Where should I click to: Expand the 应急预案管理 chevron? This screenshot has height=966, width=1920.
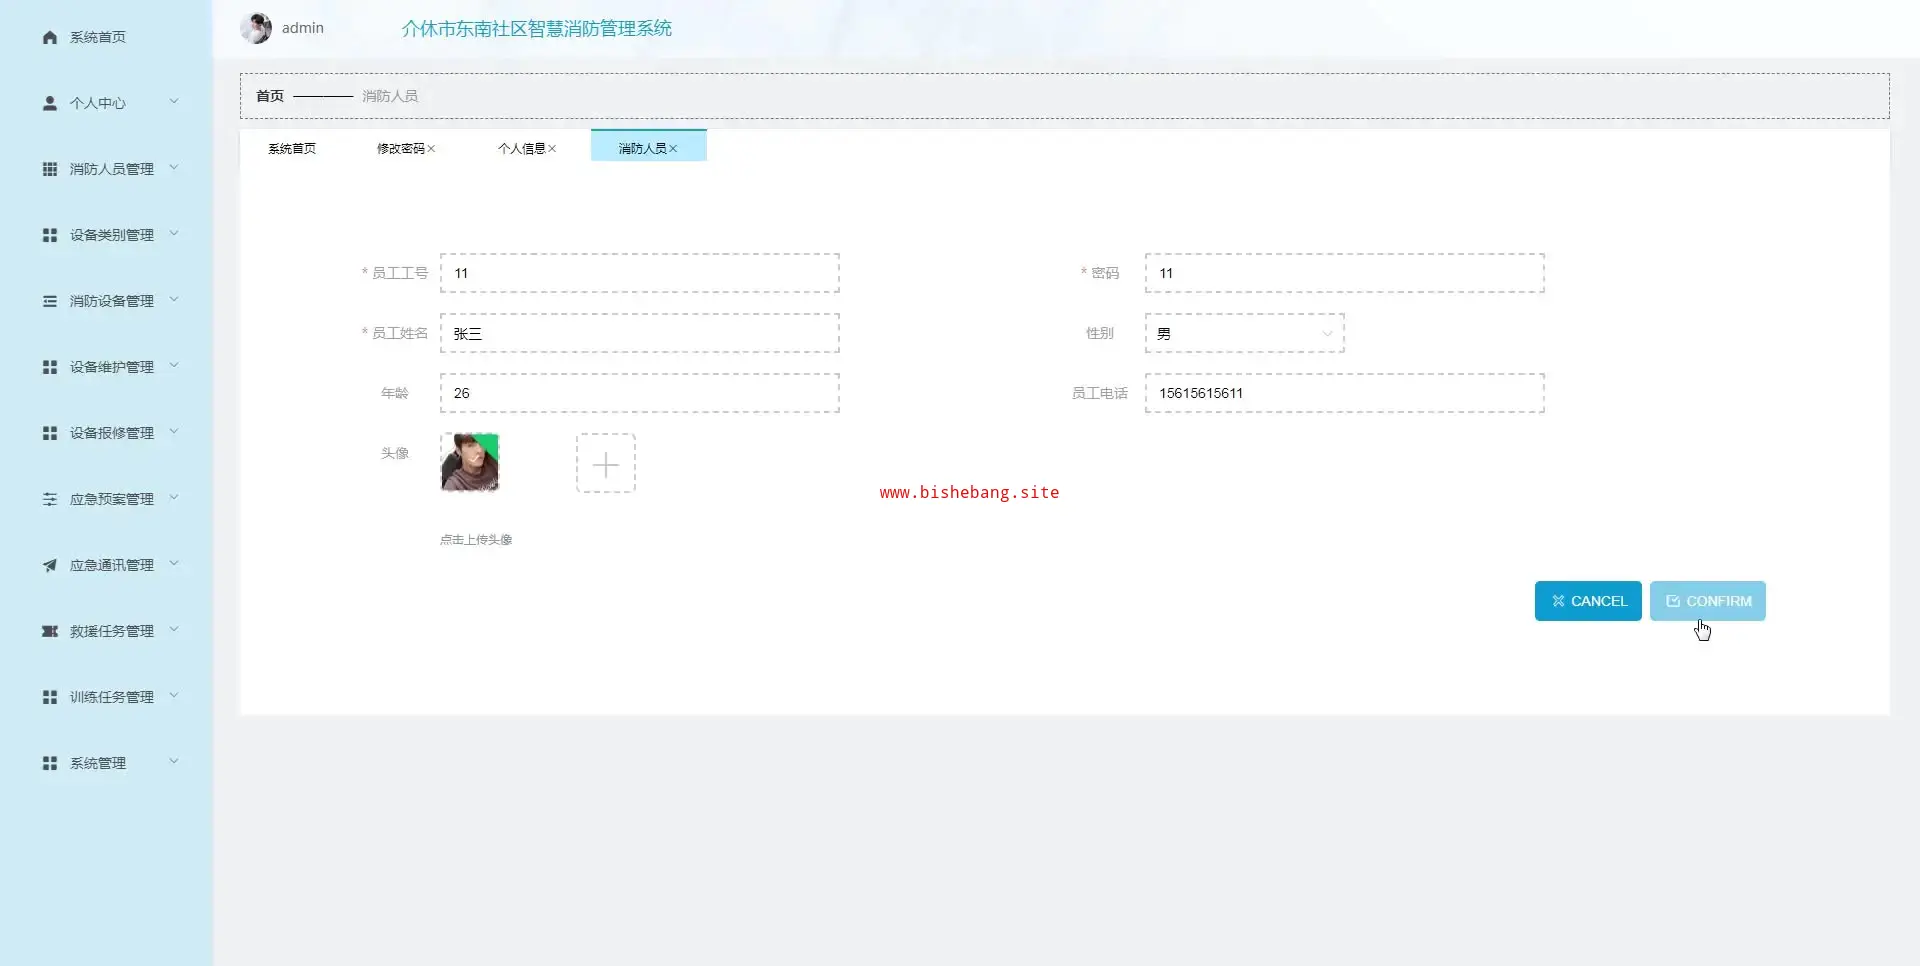click(174, 498)
